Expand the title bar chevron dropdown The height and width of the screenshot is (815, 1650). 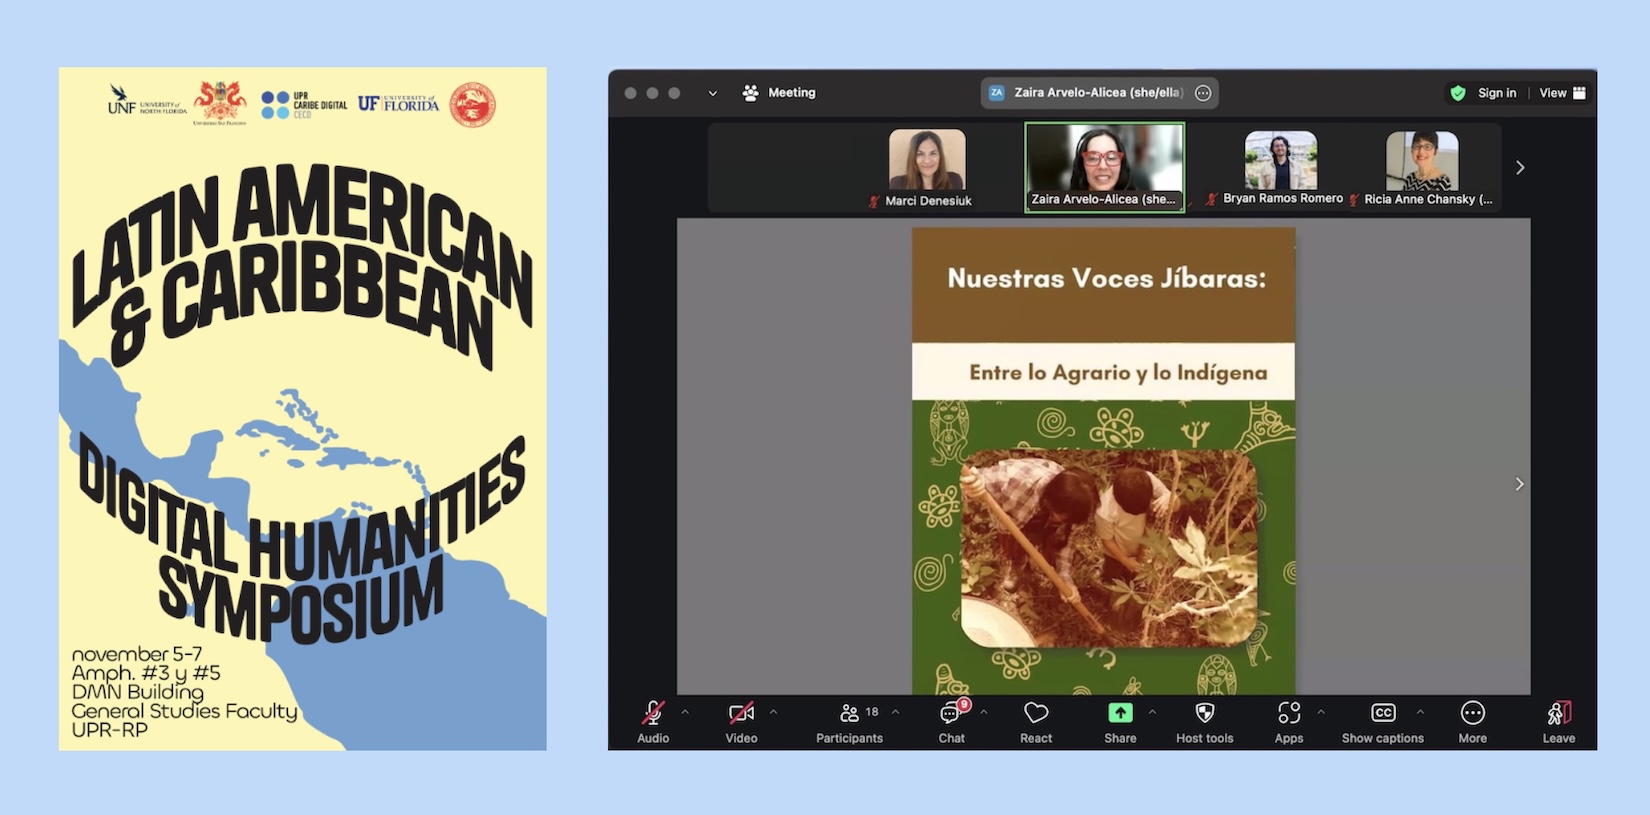click(713, 93)
